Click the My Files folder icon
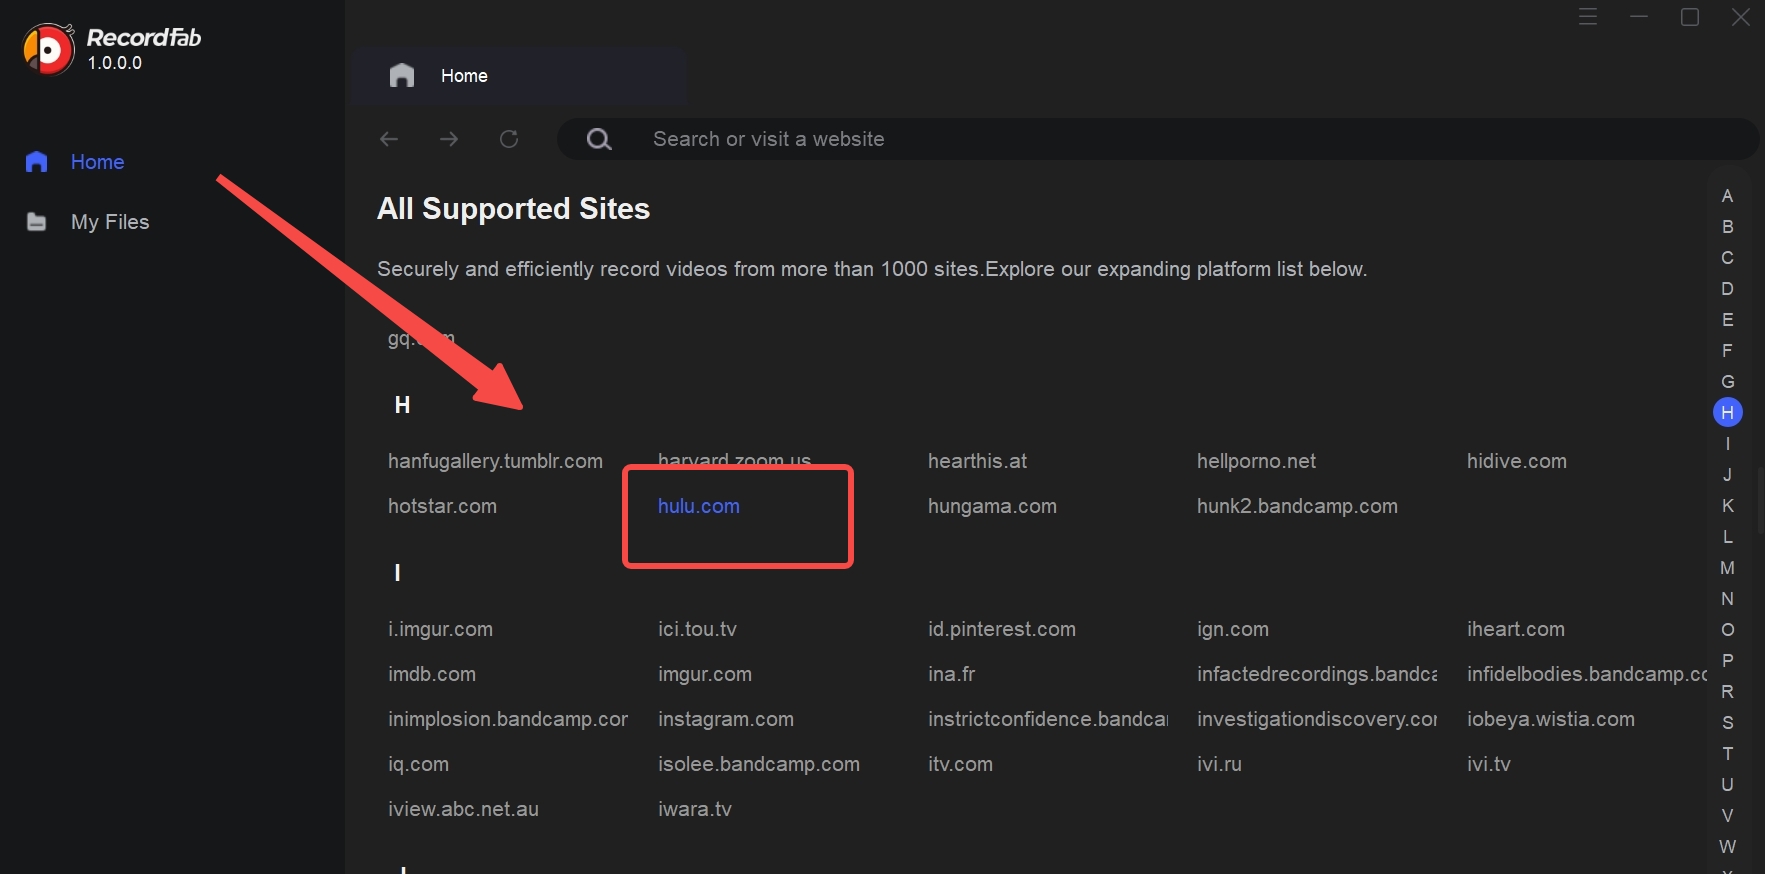 37,222
